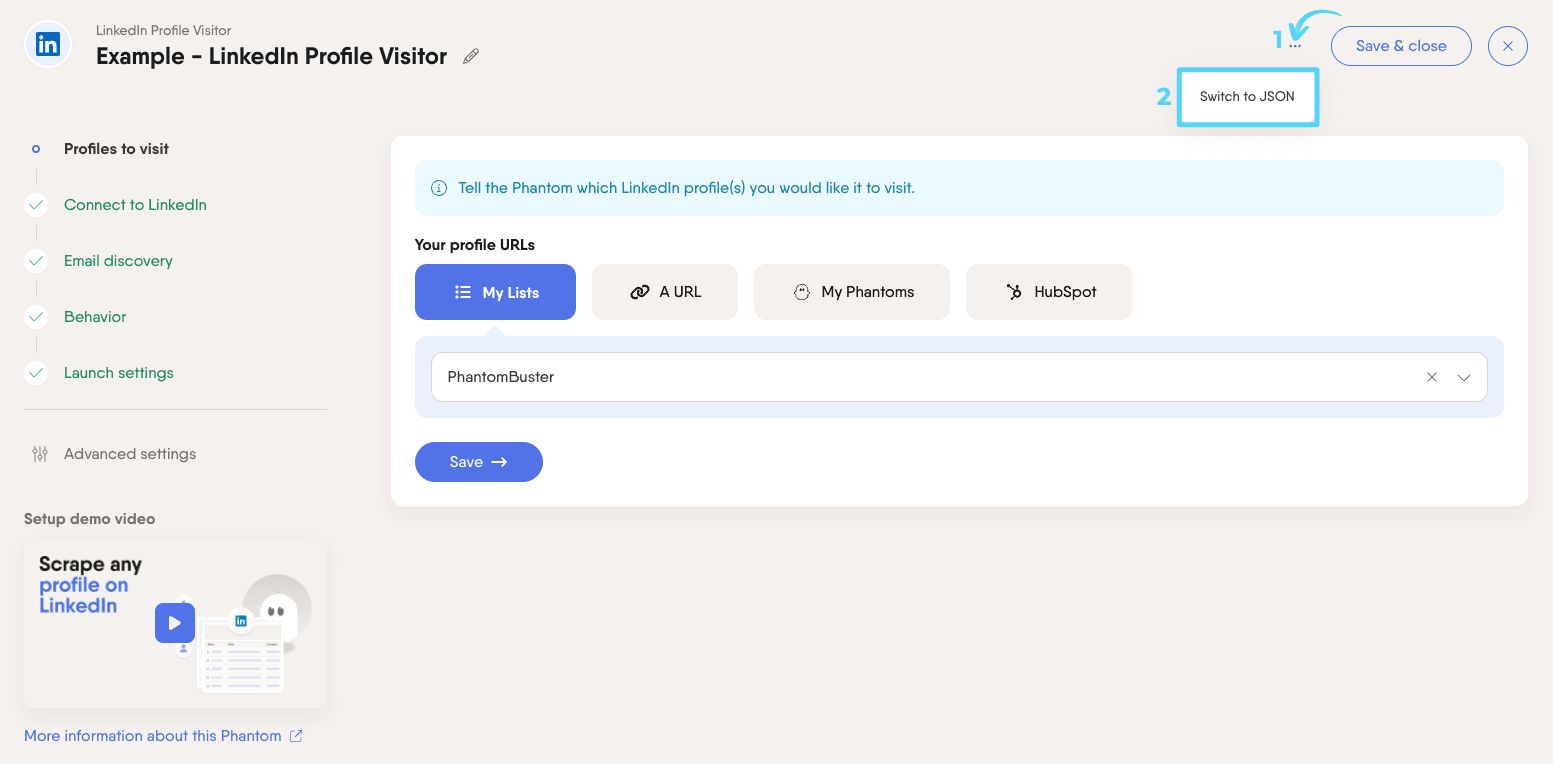Open Advanced settings via the sliders icon

(x=40, y=454)
